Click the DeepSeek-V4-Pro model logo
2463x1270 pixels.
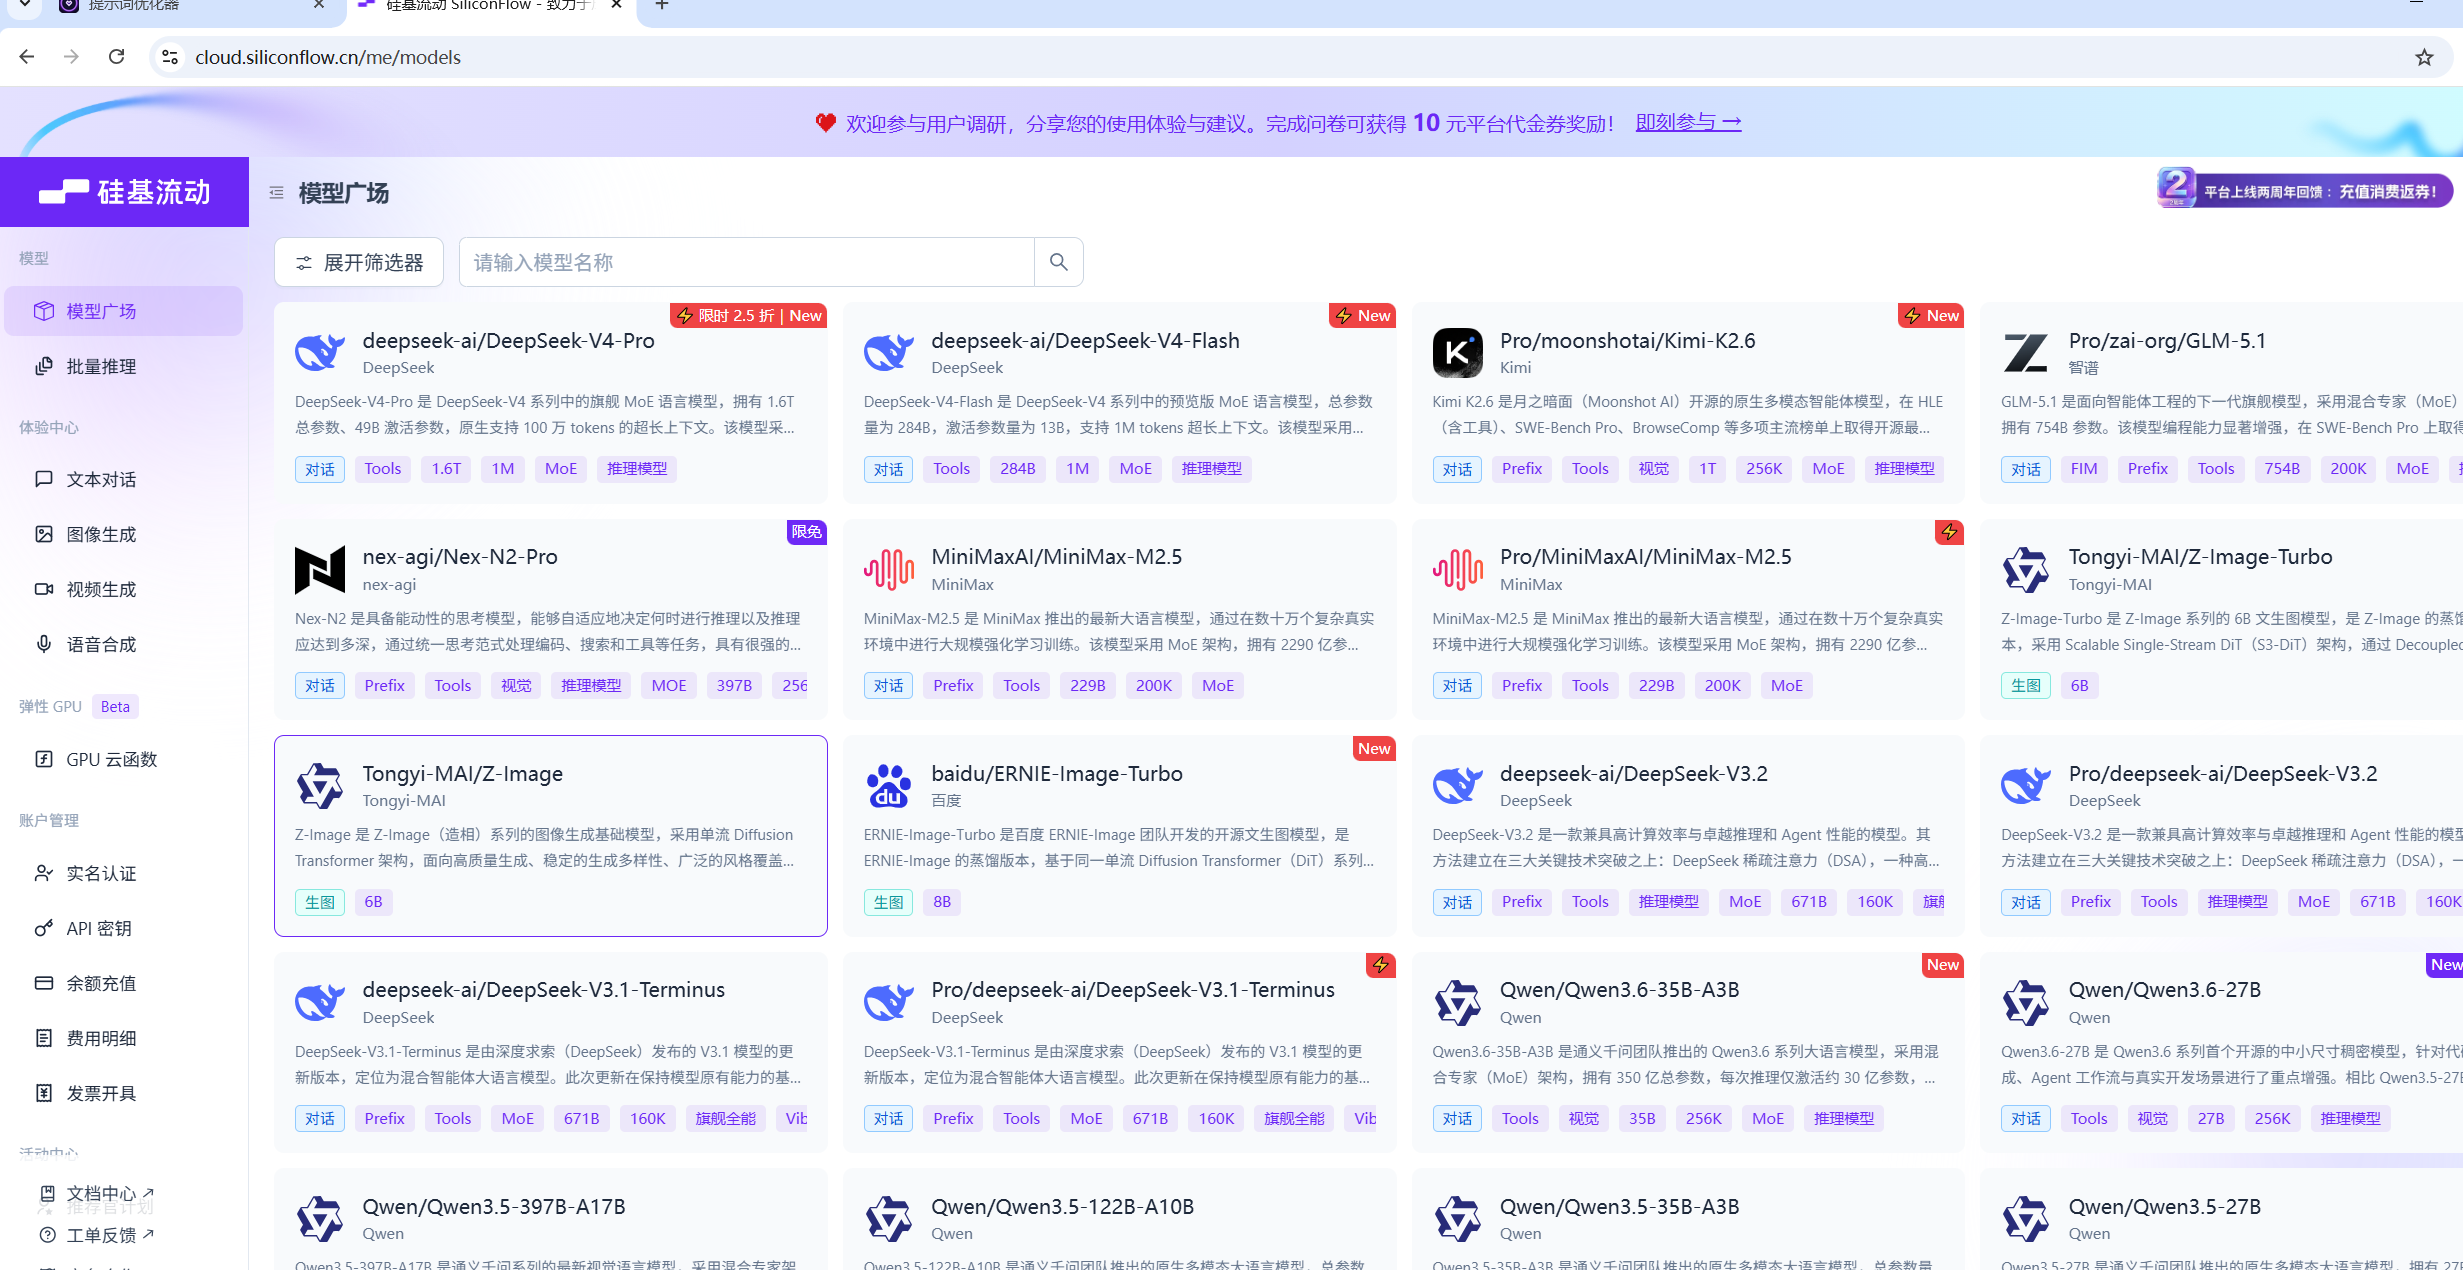(320, 353)
